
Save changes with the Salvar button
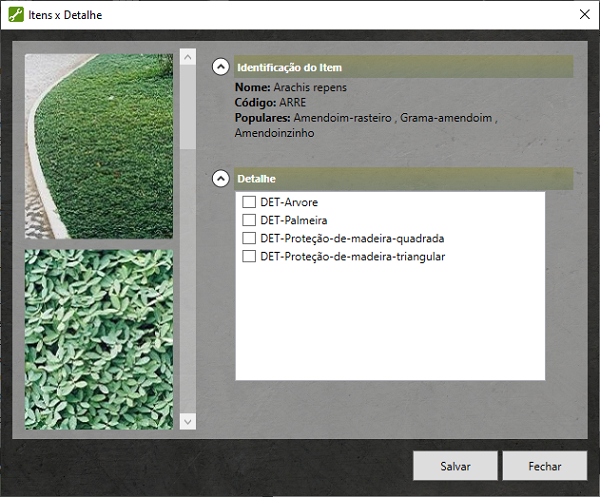(x=455, y=466)
